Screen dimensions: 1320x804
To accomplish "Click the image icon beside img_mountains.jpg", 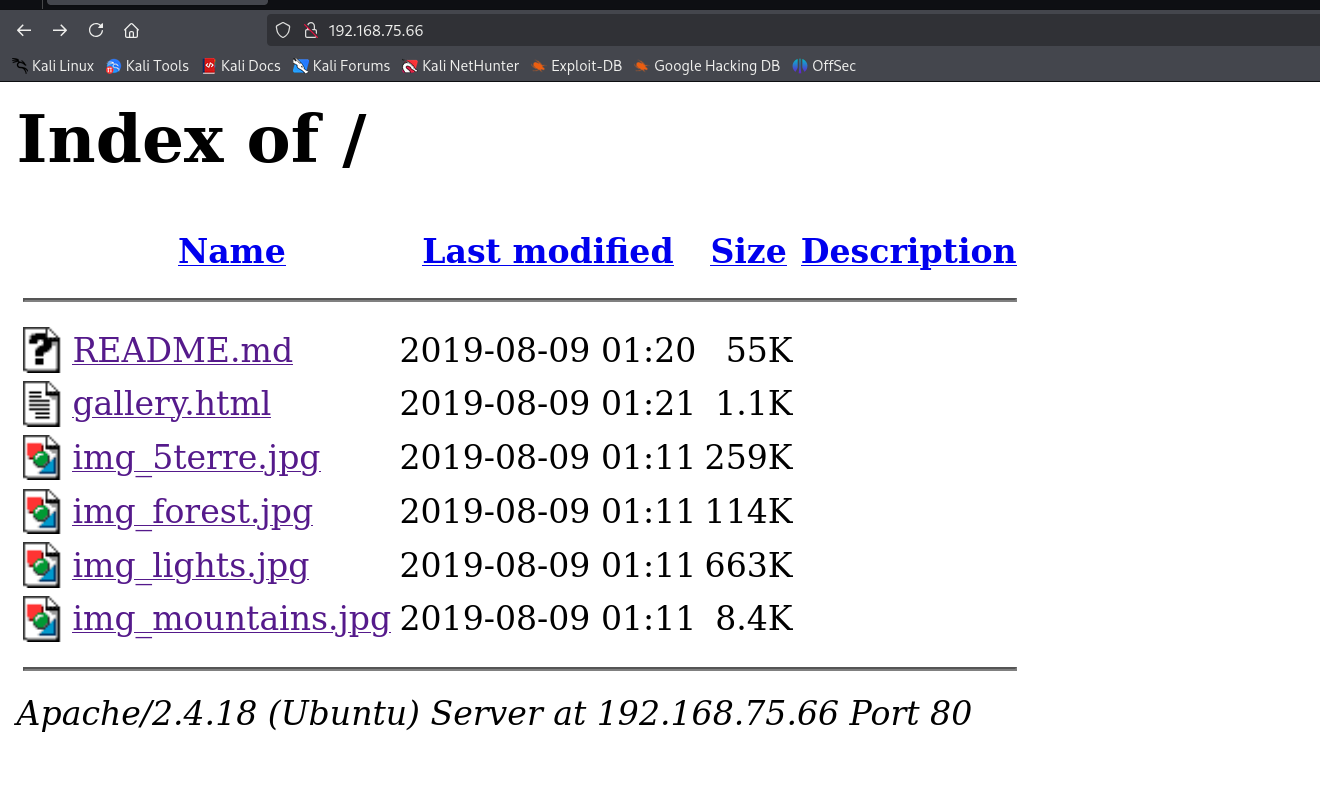I will pyautogui.click(x=42, y=619).
